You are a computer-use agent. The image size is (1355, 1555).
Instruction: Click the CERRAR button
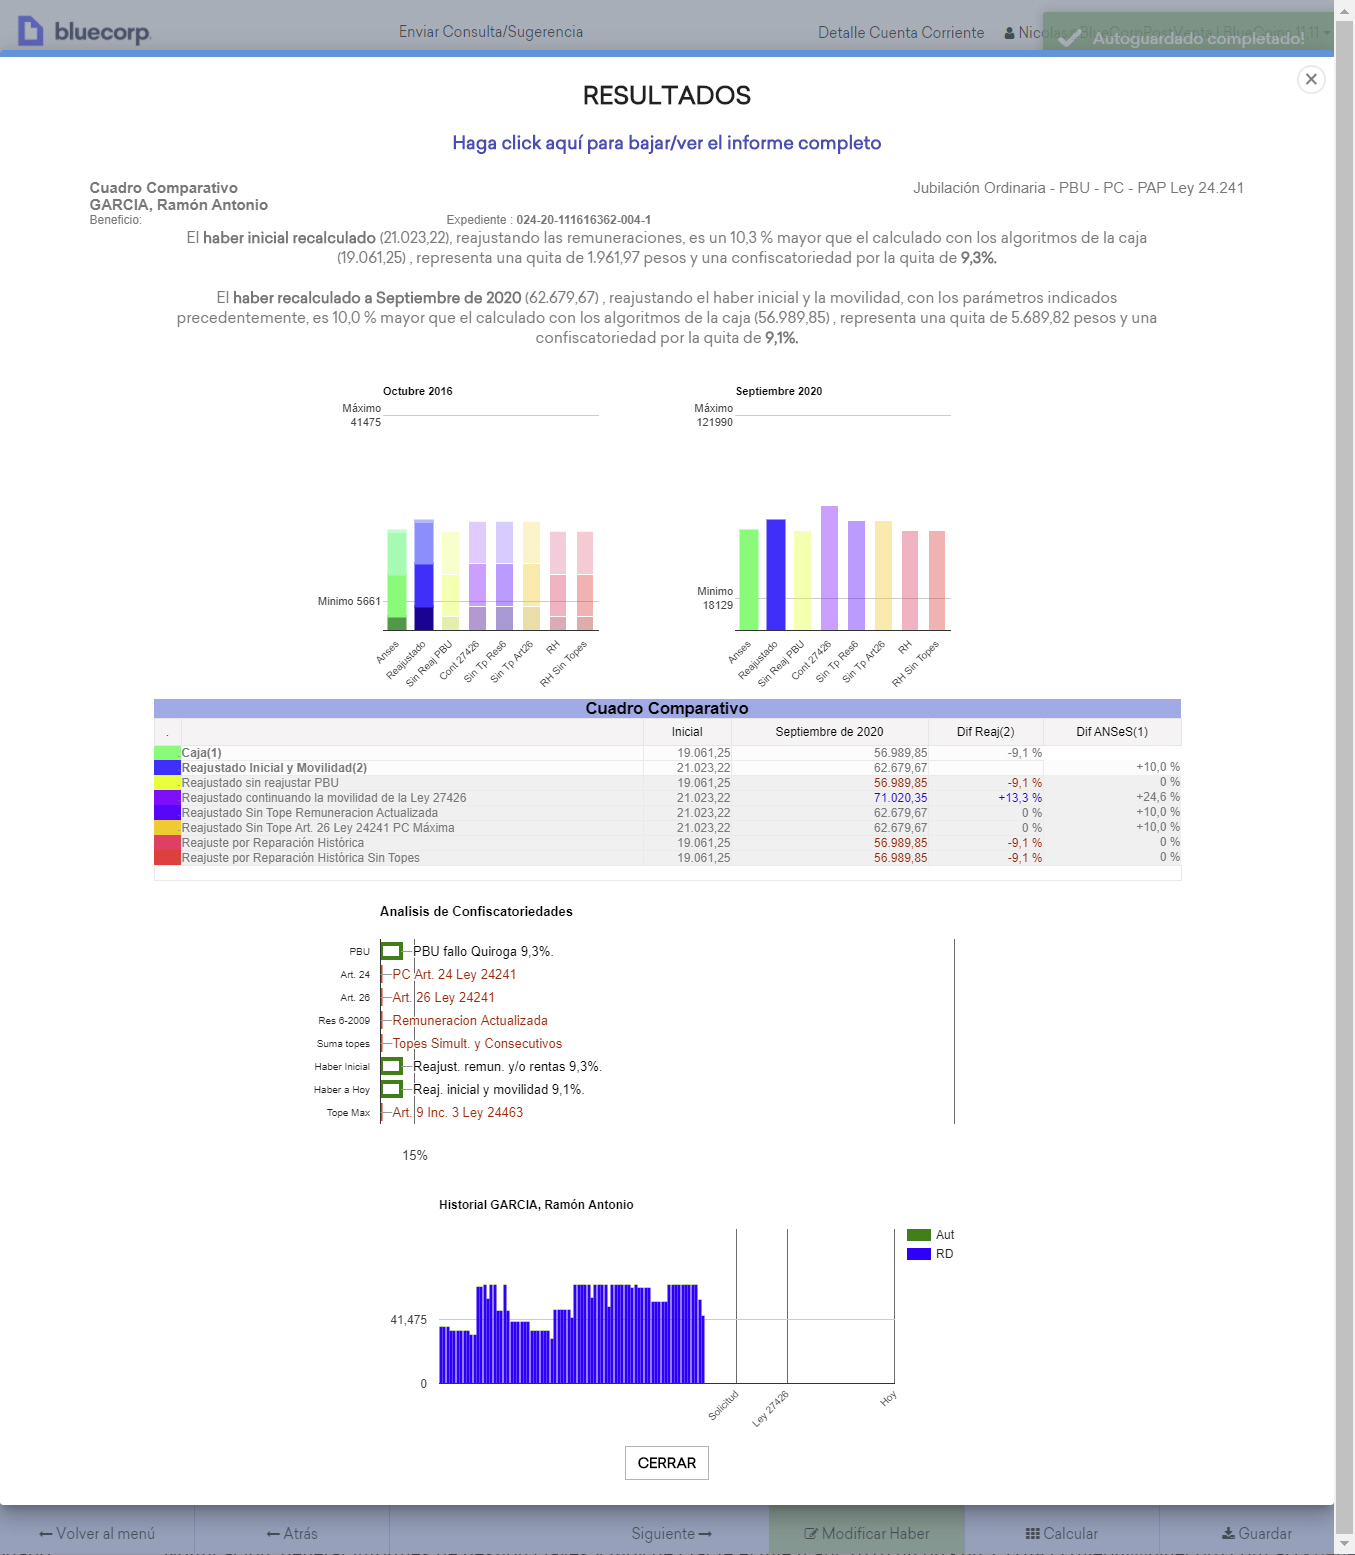pos(667,1463)
